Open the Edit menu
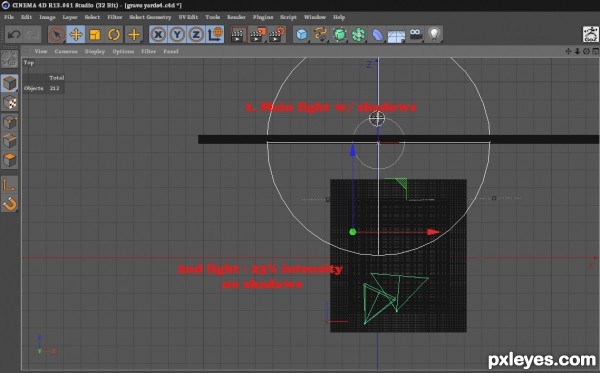Screen dimensions: 600x373 26,17
